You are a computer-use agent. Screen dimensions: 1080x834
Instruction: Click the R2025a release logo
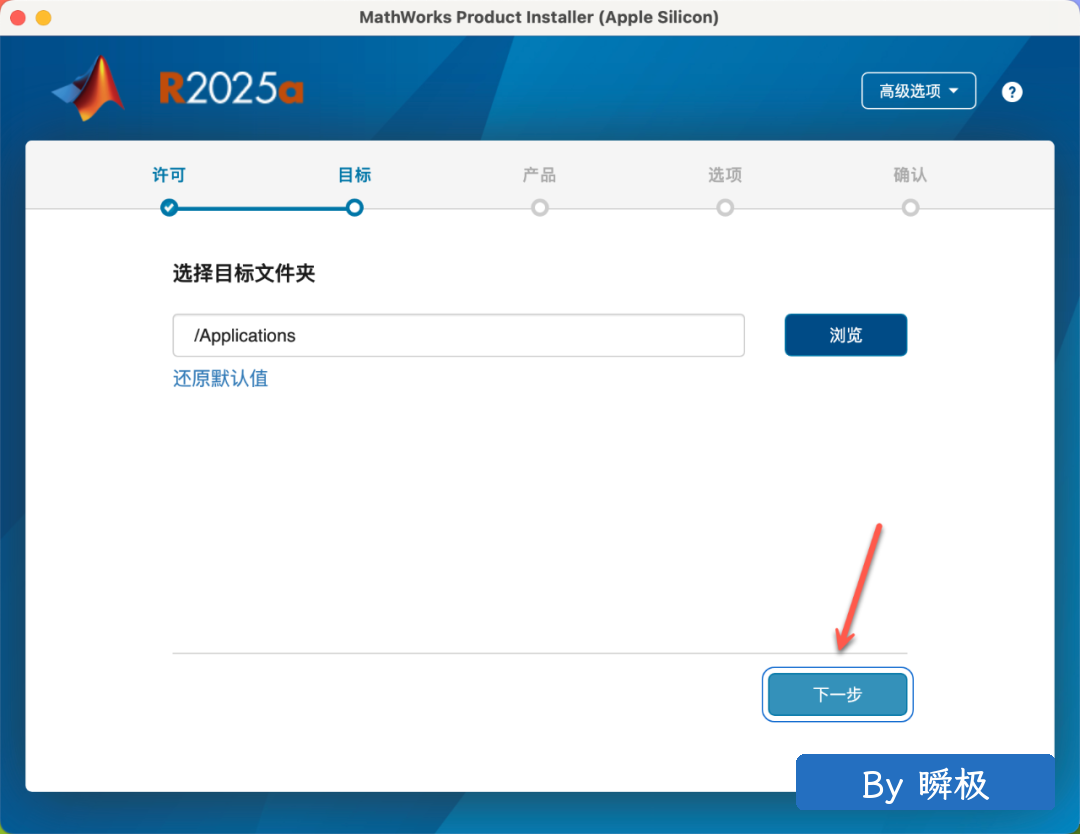click(231, 90)
